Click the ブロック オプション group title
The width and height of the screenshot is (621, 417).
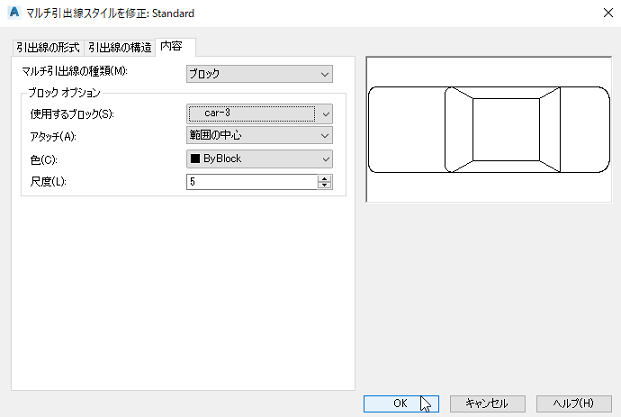coord(64,93)
